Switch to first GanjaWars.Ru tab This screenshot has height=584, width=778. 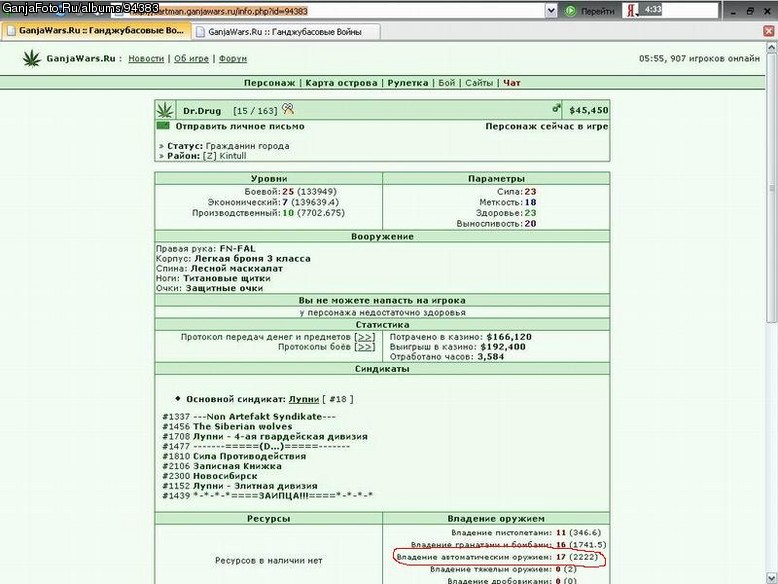[96, 31]
